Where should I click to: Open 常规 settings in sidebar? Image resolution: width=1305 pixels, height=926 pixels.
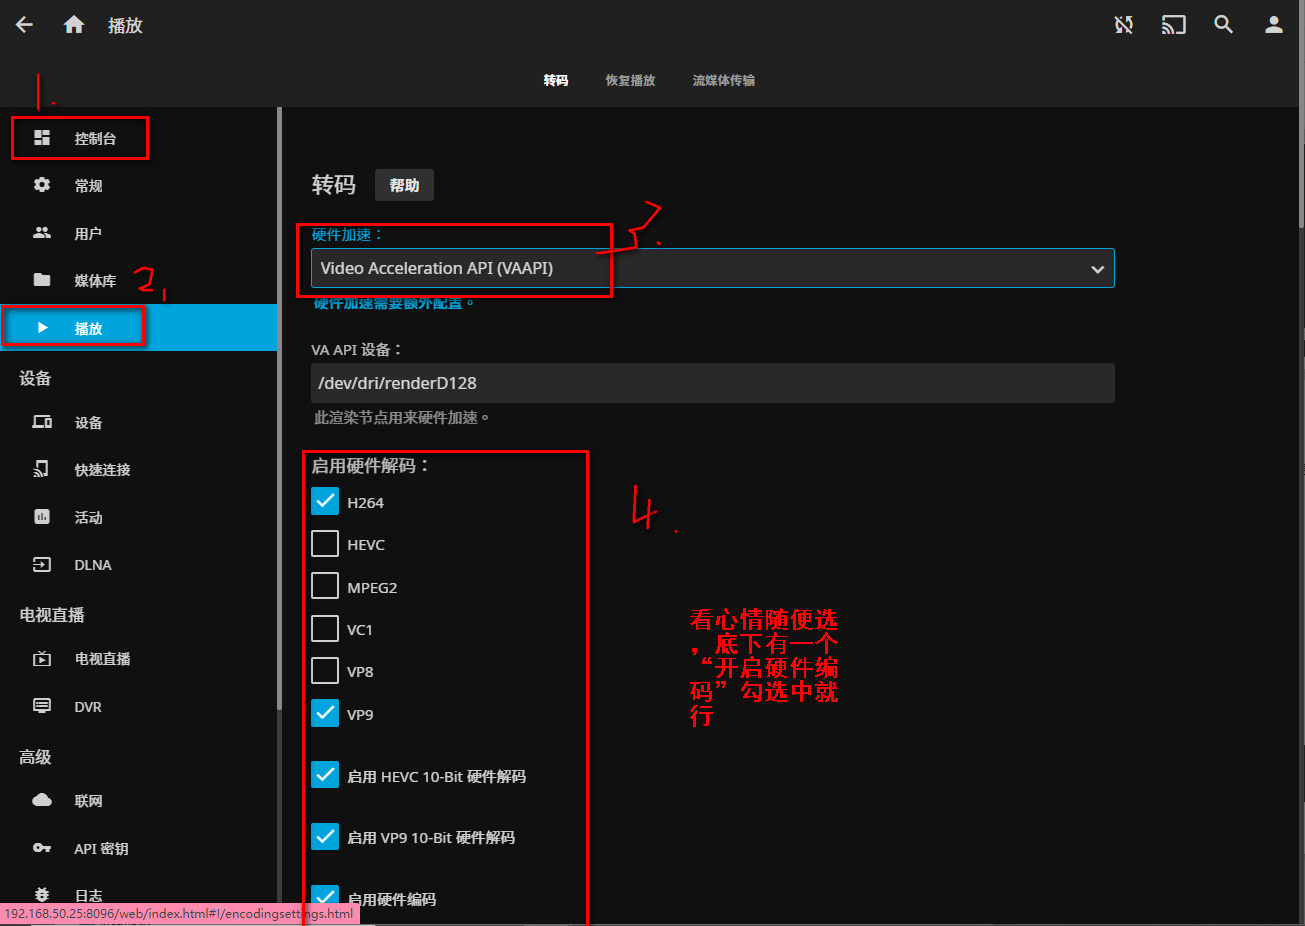coord(138,185)
